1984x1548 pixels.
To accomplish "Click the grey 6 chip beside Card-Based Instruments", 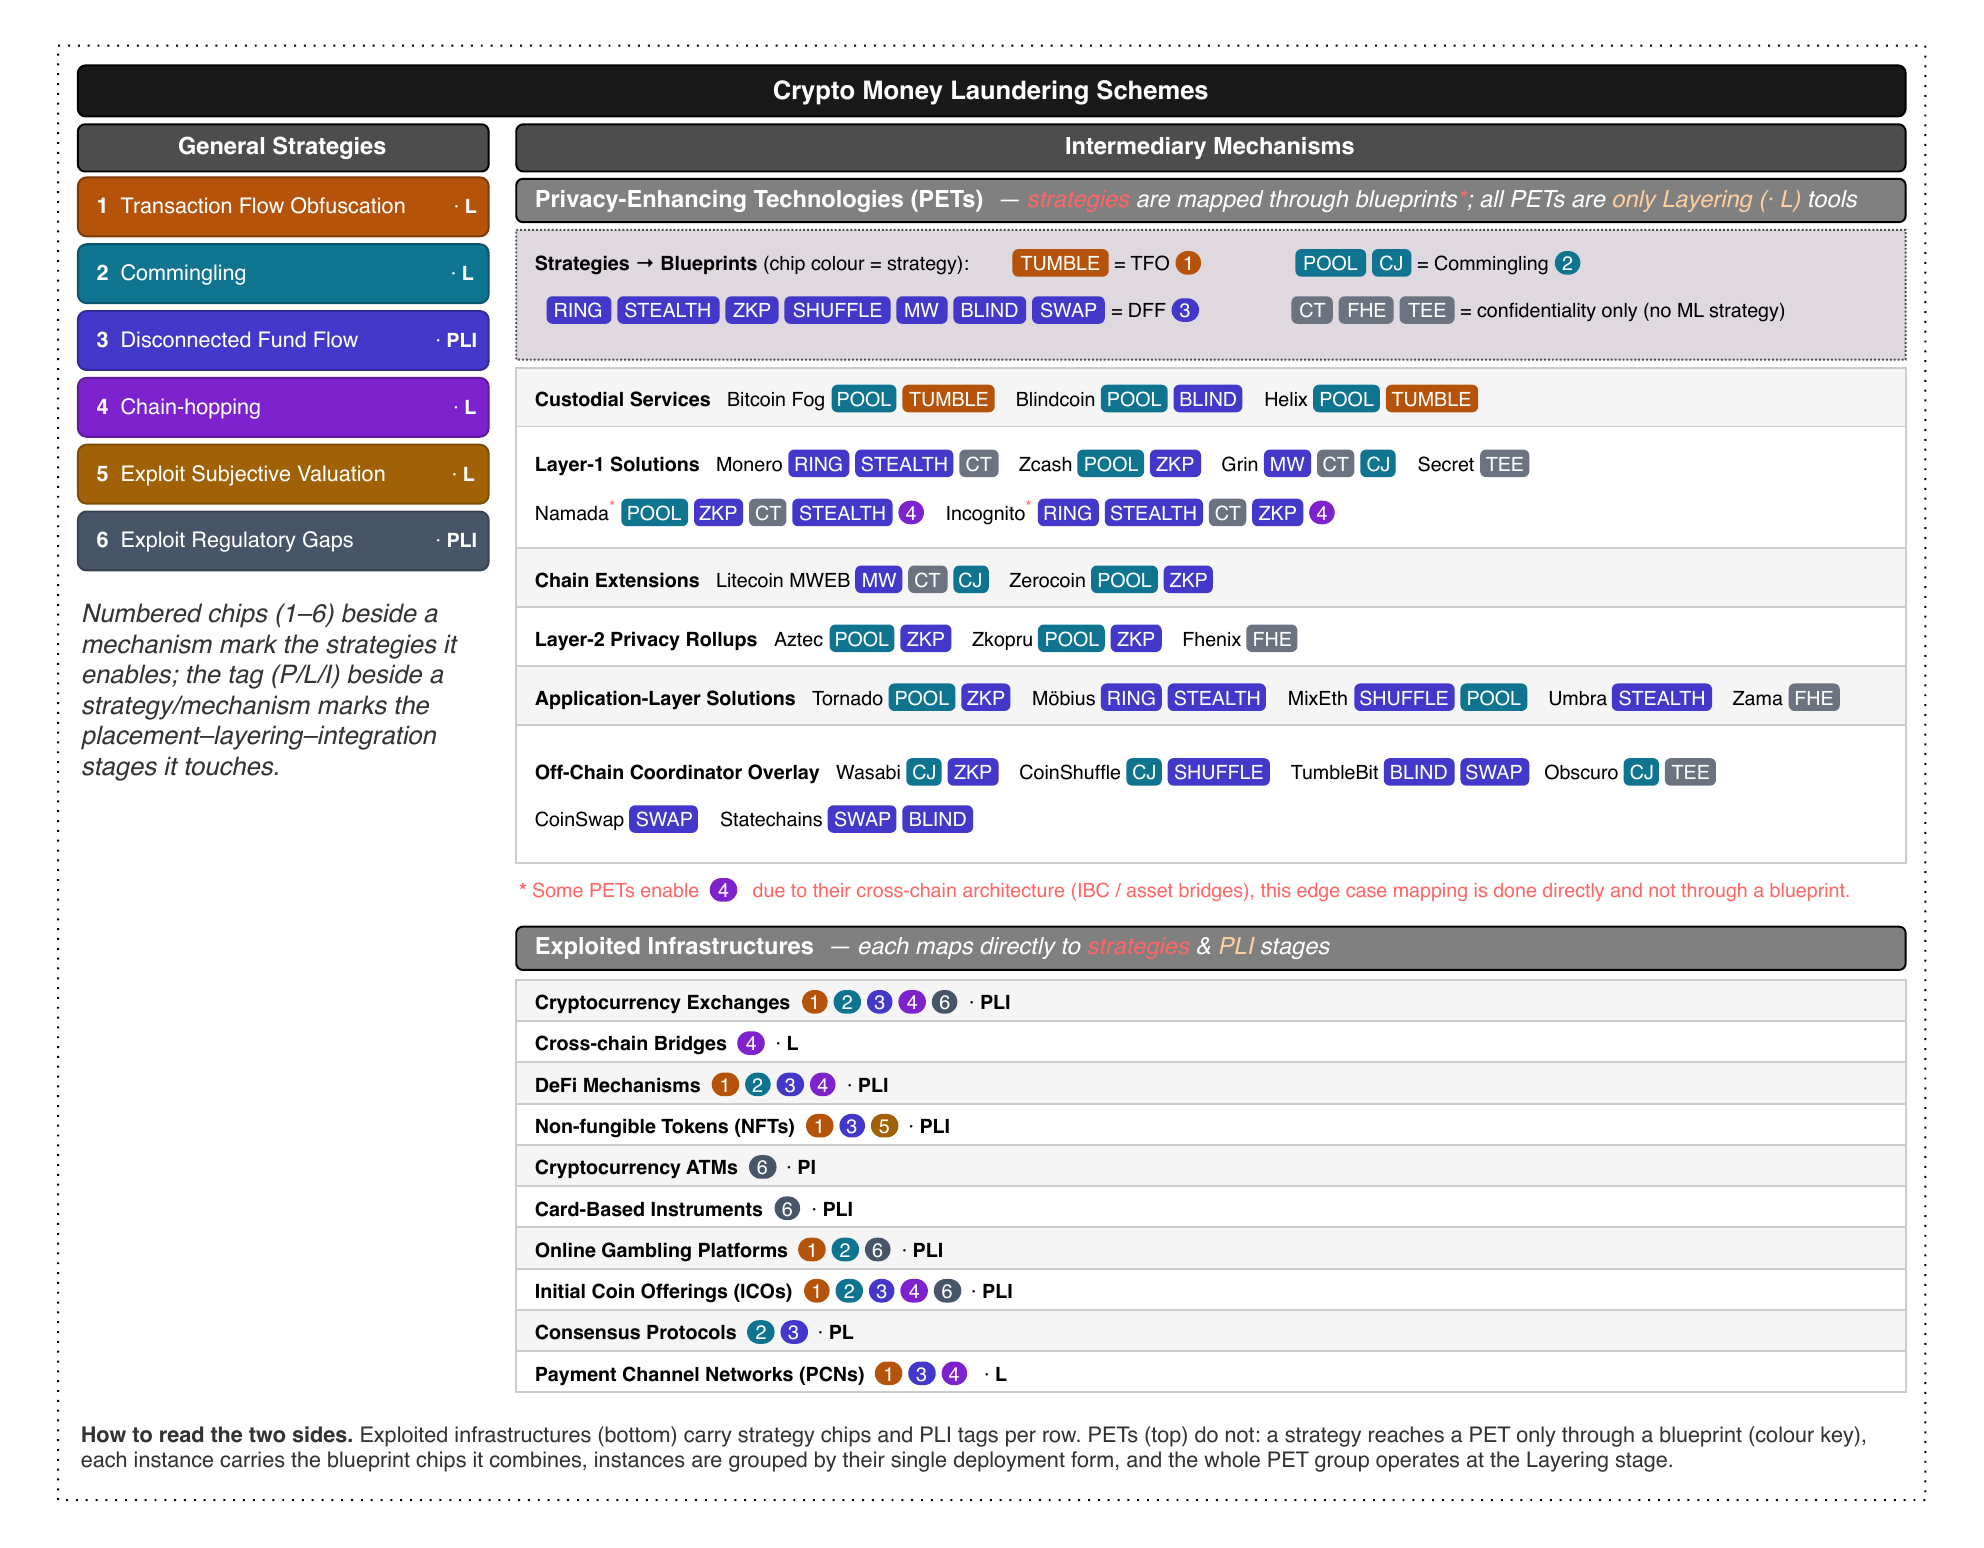I will (787, 1209).
